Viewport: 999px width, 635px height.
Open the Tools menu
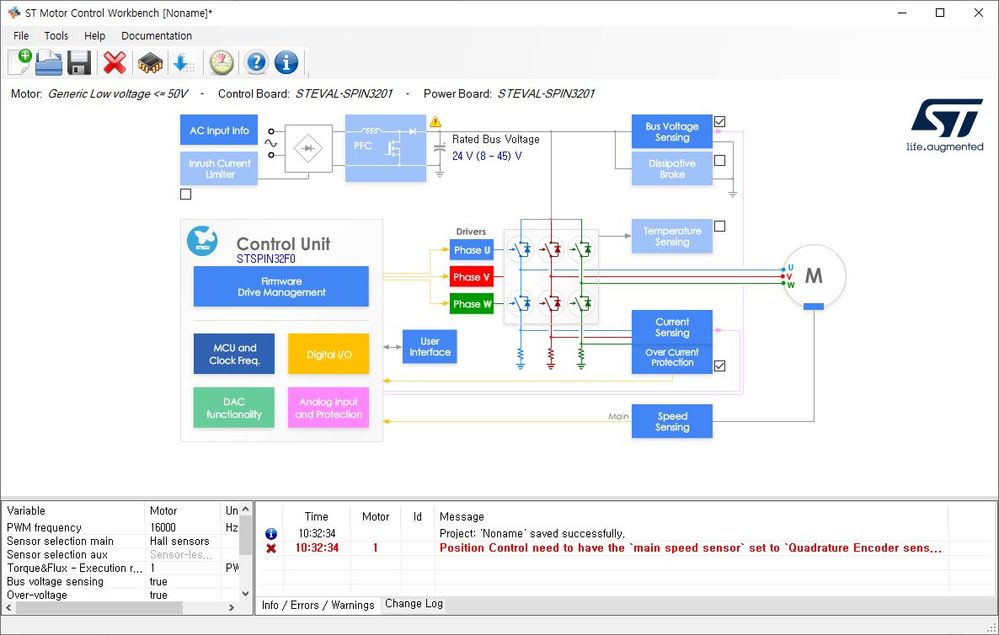point(56,36)
